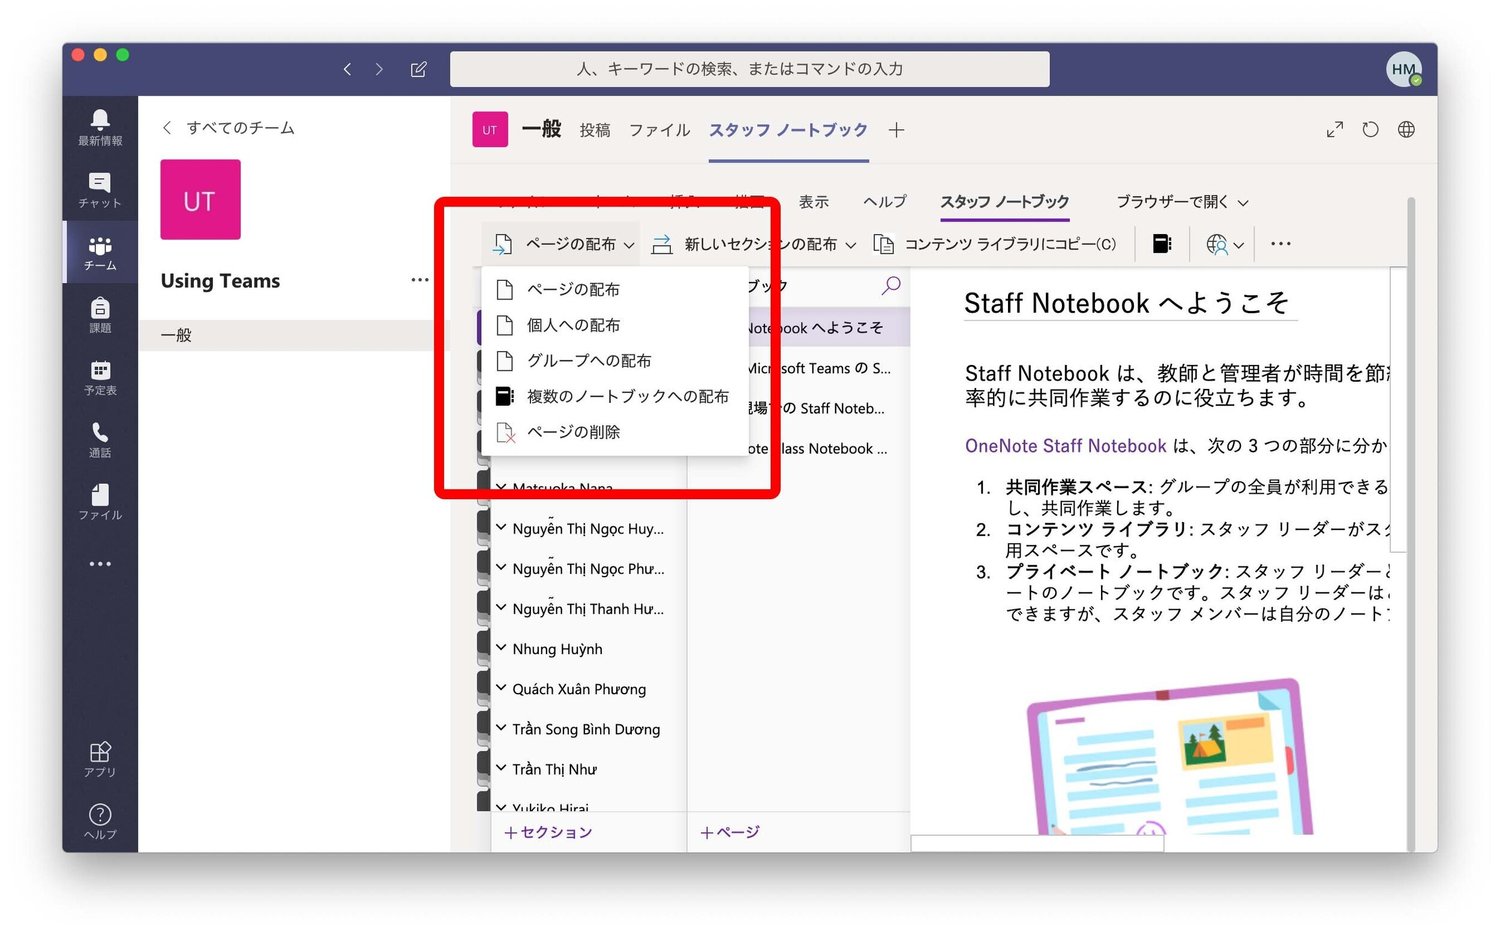Click the new chat compose icon

click(x=418, y=68)
